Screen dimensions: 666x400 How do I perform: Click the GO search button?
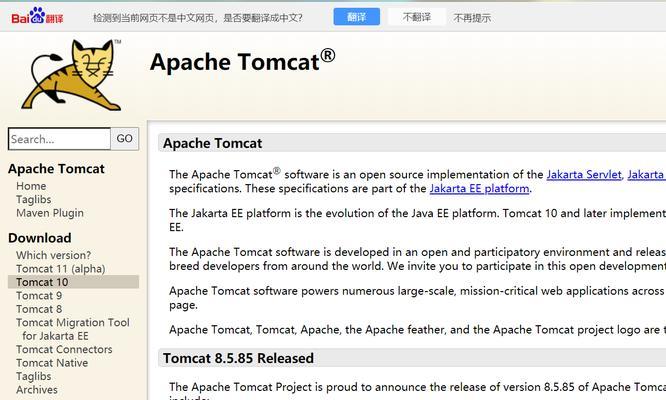pos(124,139)
